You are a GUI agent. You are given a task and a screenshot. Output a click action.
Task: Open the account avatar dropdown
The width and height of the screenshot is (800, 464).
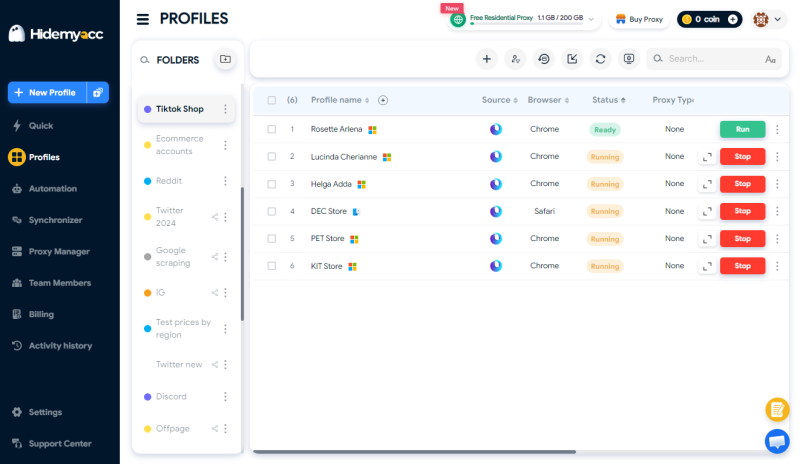[768, 19]
